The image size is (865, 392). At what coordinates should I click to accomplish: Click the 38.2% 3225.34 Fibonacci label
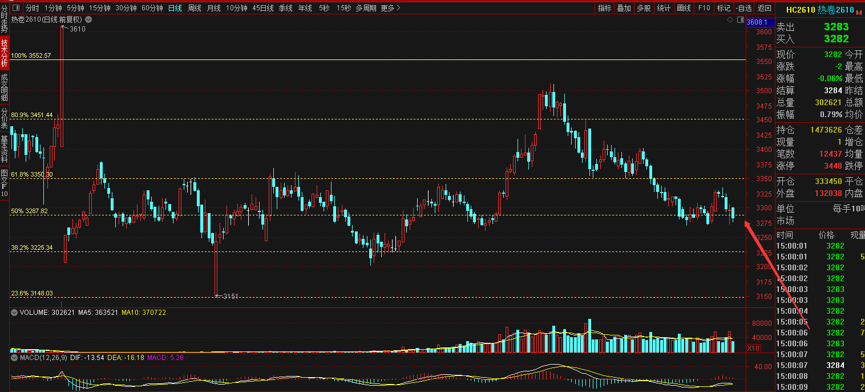tap(32, 248)
